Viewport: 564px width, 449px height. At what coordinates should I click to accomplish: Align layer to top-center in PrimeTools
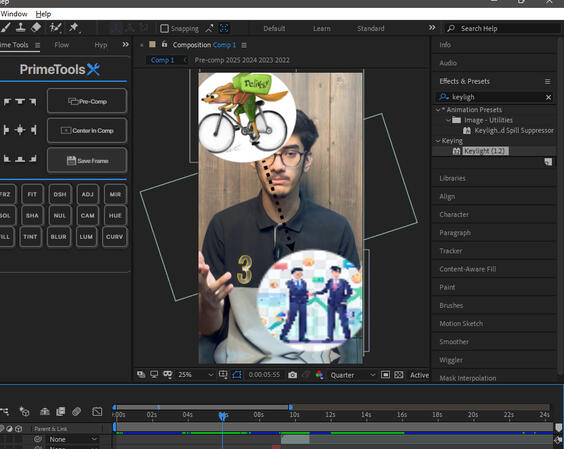click(x=20, y=102)
